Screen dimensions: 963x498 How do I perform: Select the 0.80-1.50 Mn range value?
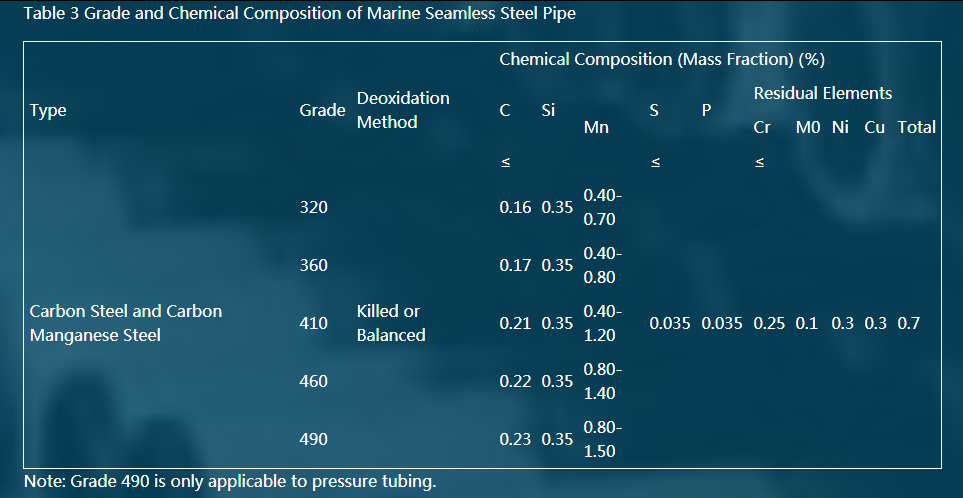click(x=603, y=440)
